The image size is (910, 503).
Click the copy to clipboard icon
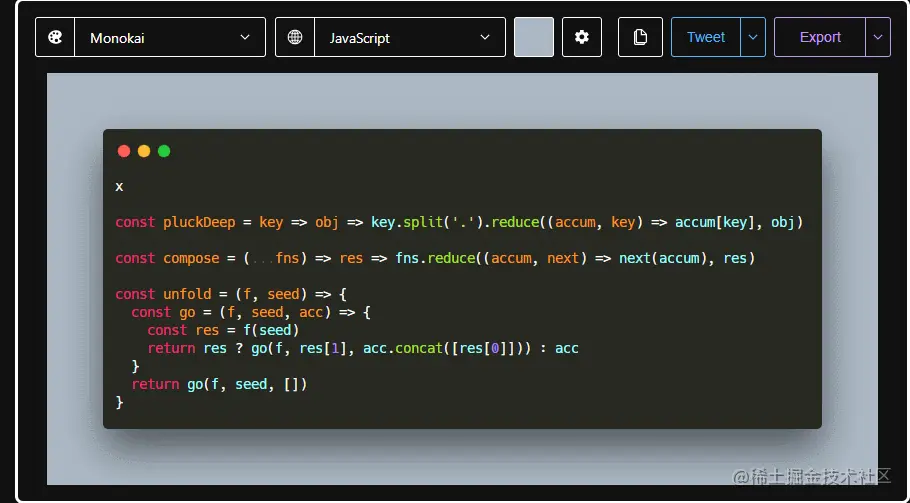click(x=640, y=37)
